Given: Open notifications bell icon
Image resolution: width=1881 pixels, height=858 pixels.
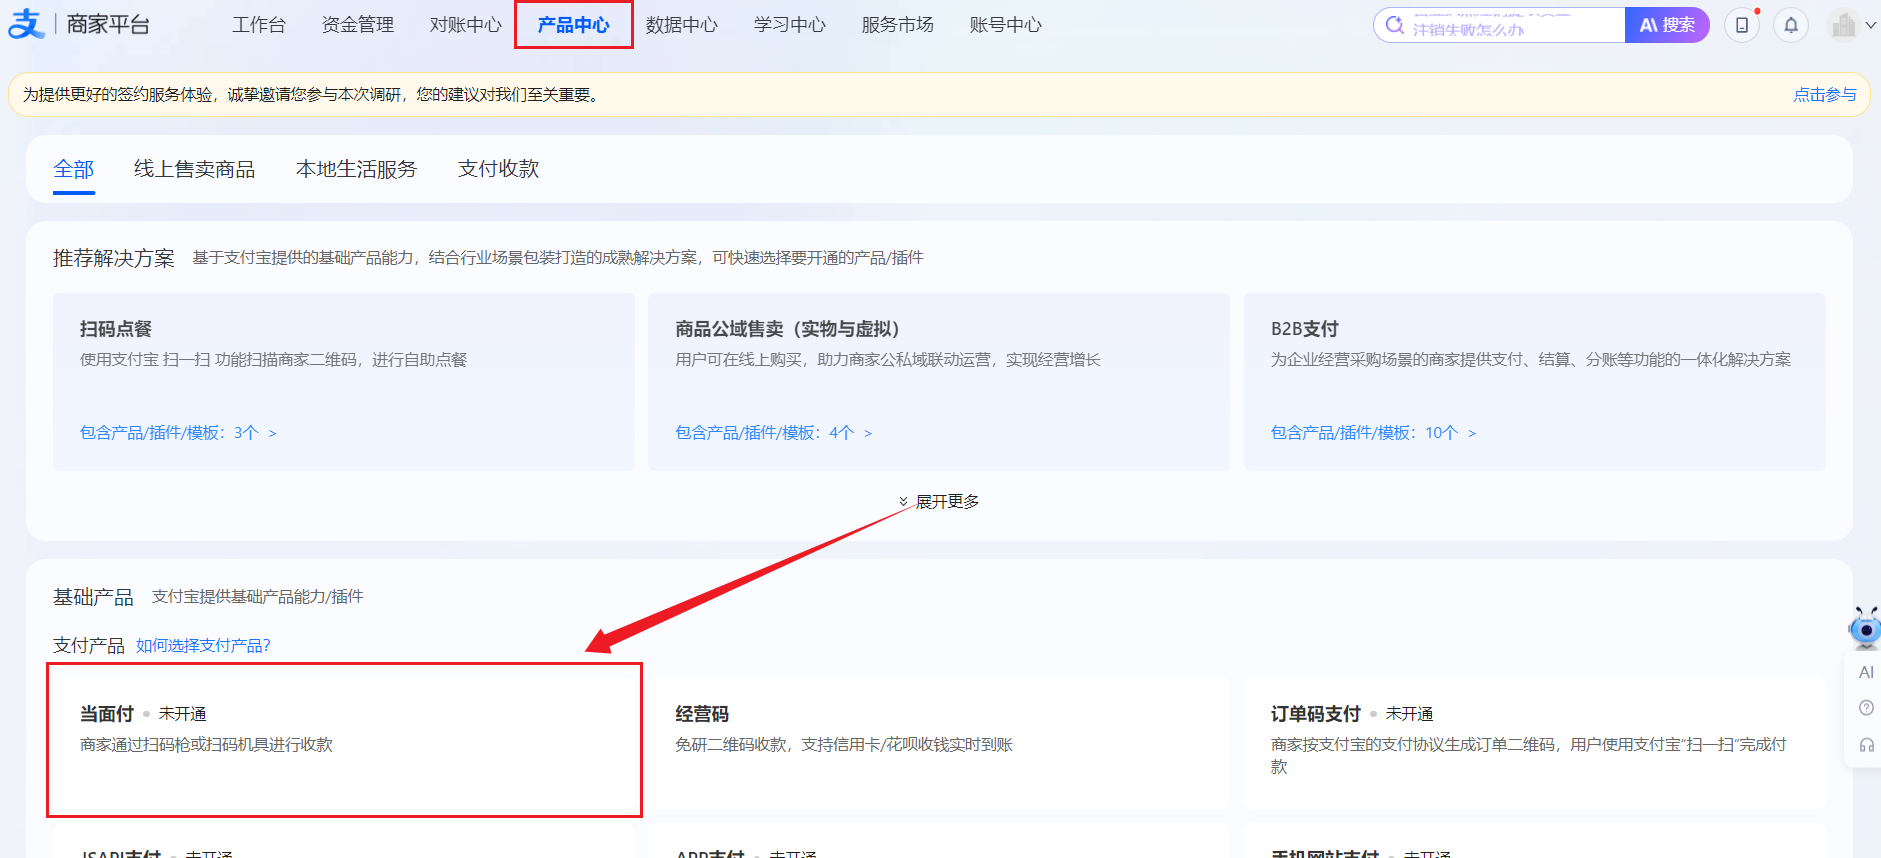Looking at the screenshot, I should tap(1791, 25).
